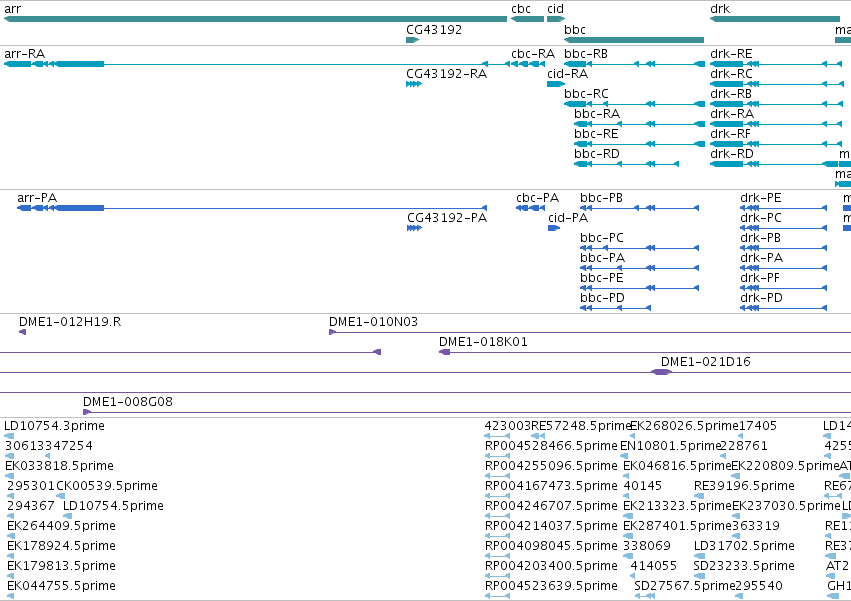Open the RP004246707.5prime EST label

tap(551, 506)
